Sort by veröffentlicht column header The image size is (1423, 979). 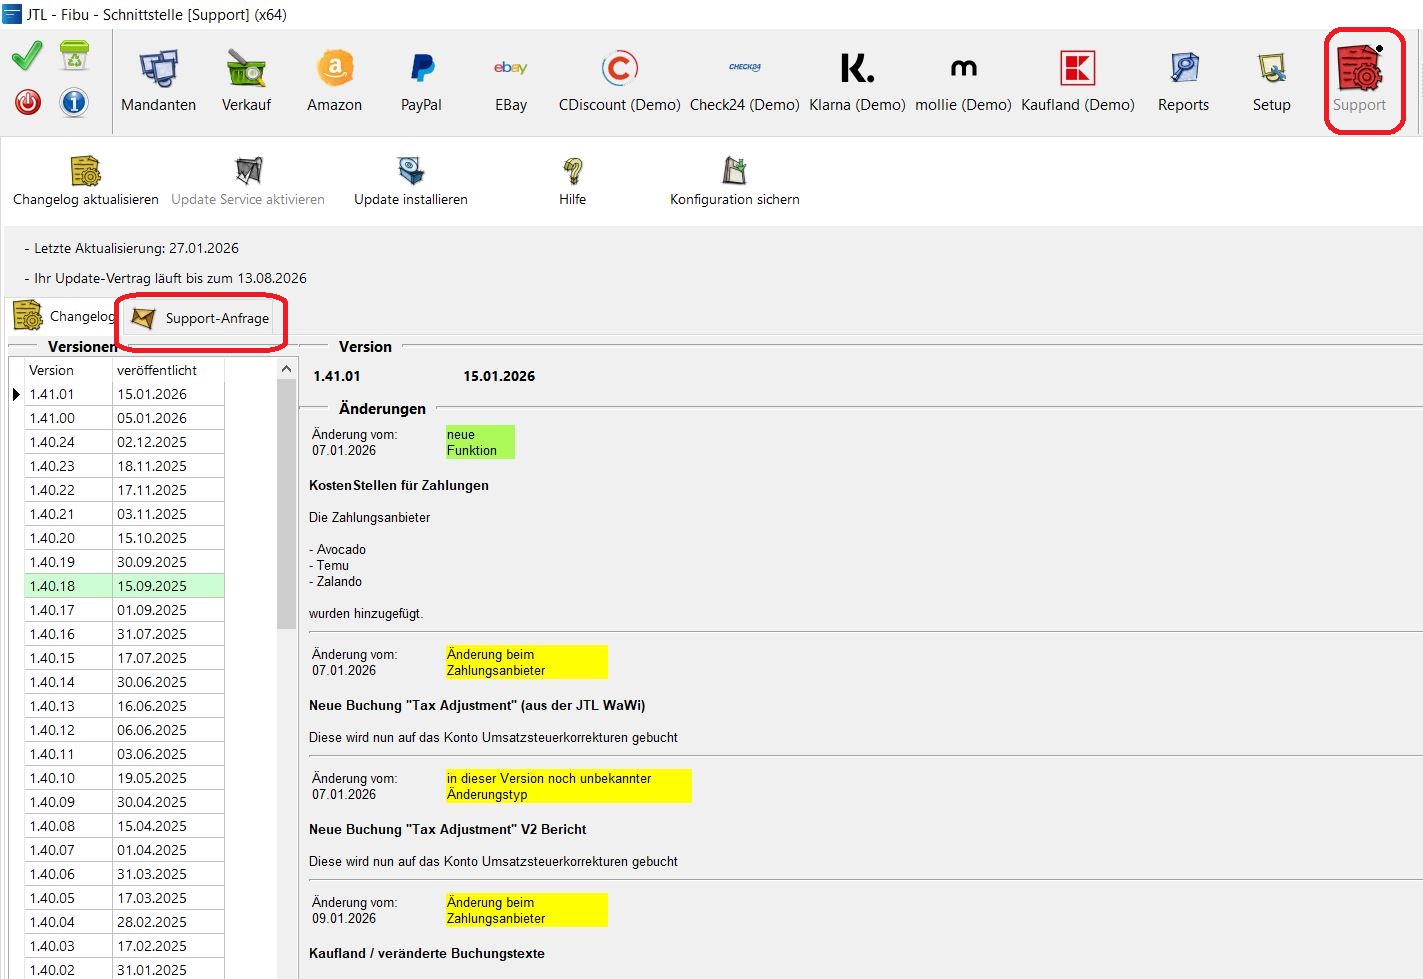click(166, 370)
